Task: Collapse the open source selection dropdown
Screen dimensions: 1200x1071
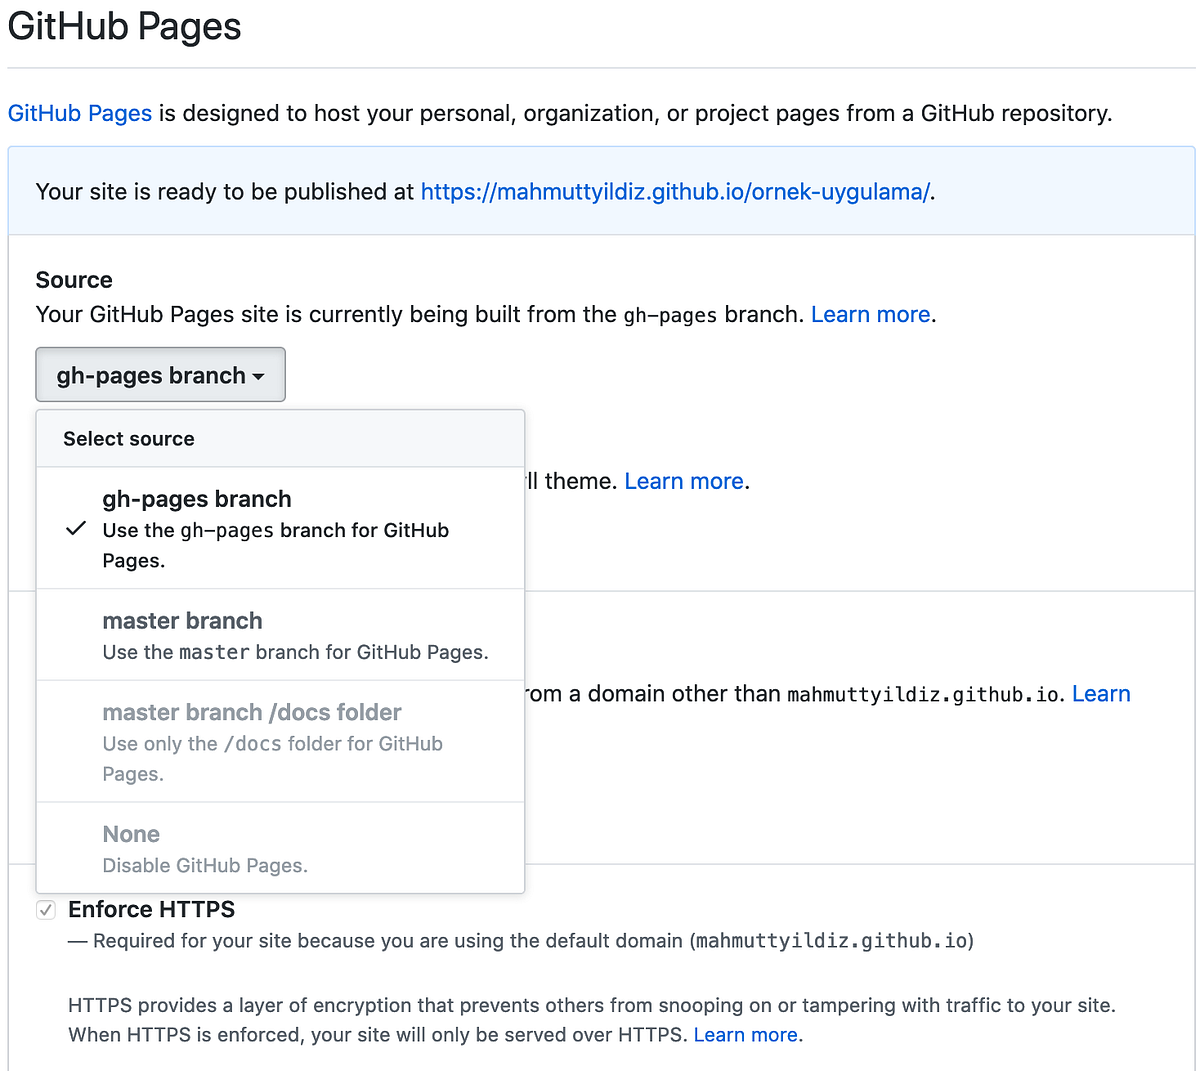Action: click(x=160, y=374)
